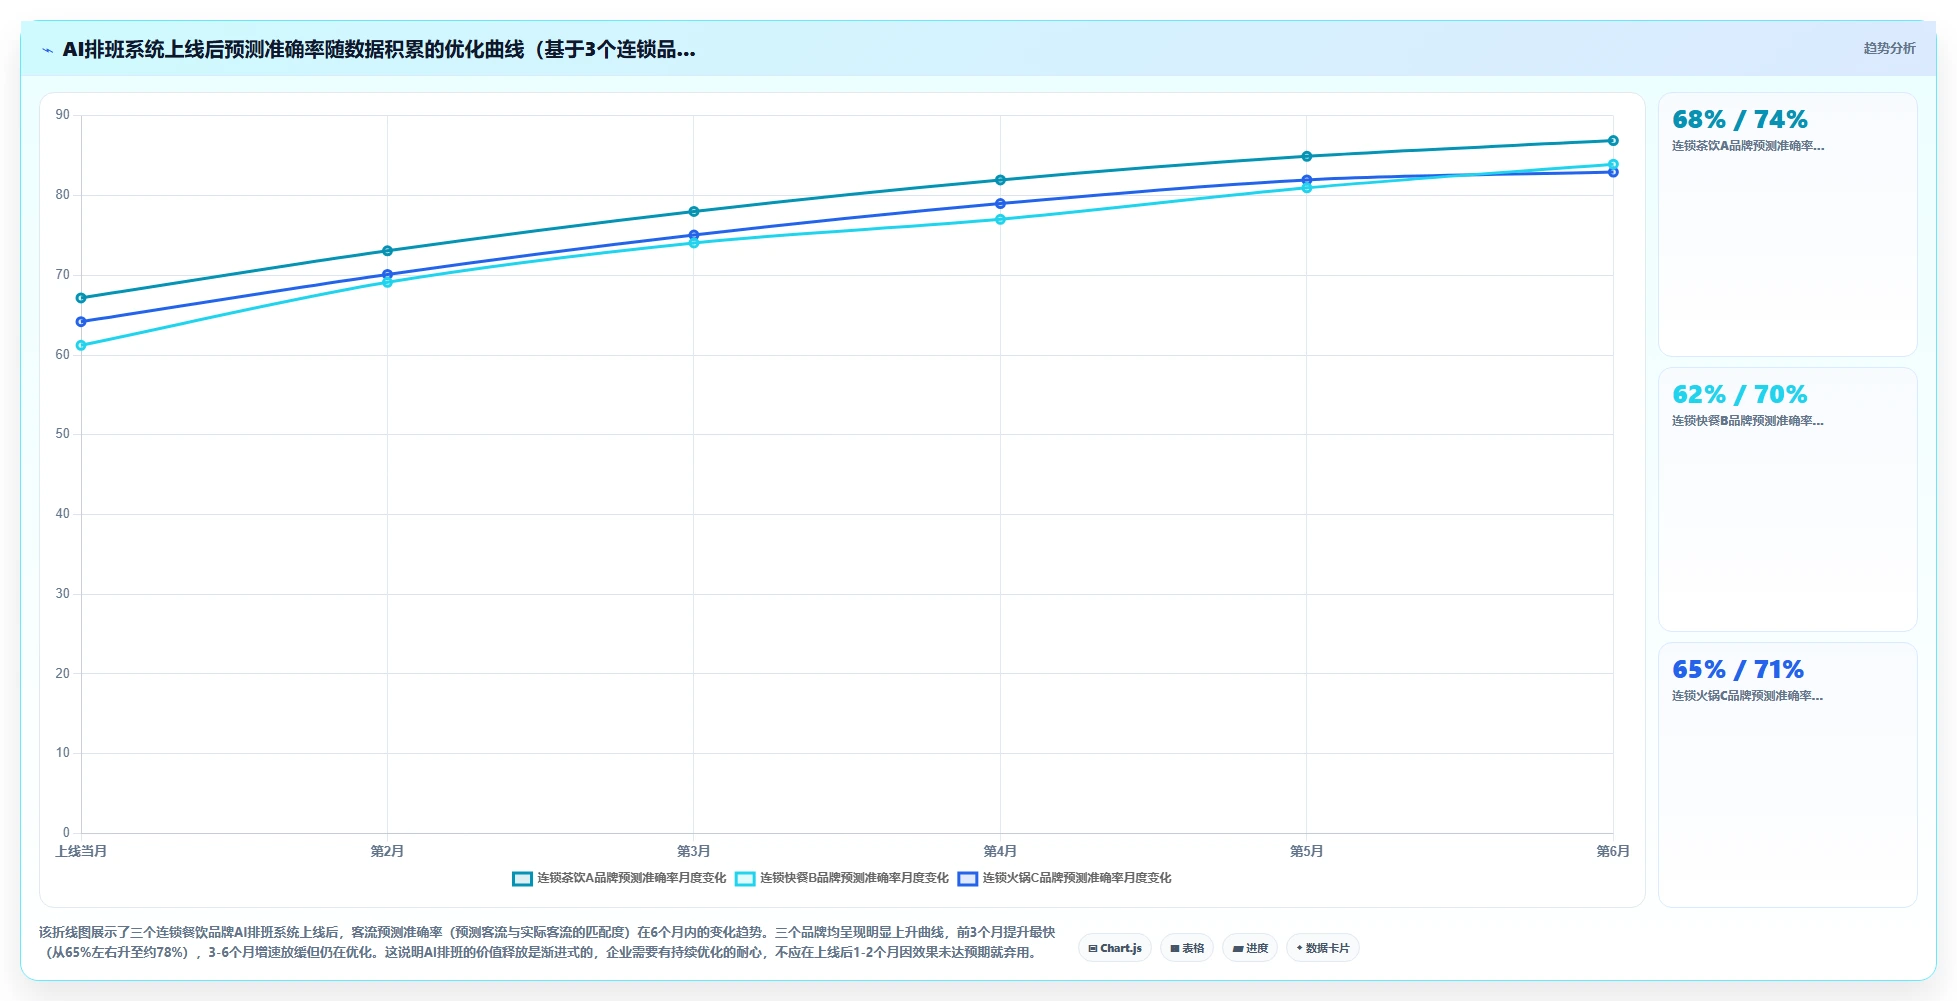The image size is (1957, 1001).
Task: Click the 第3月 x-axis label
Action: tap(694, 852)
